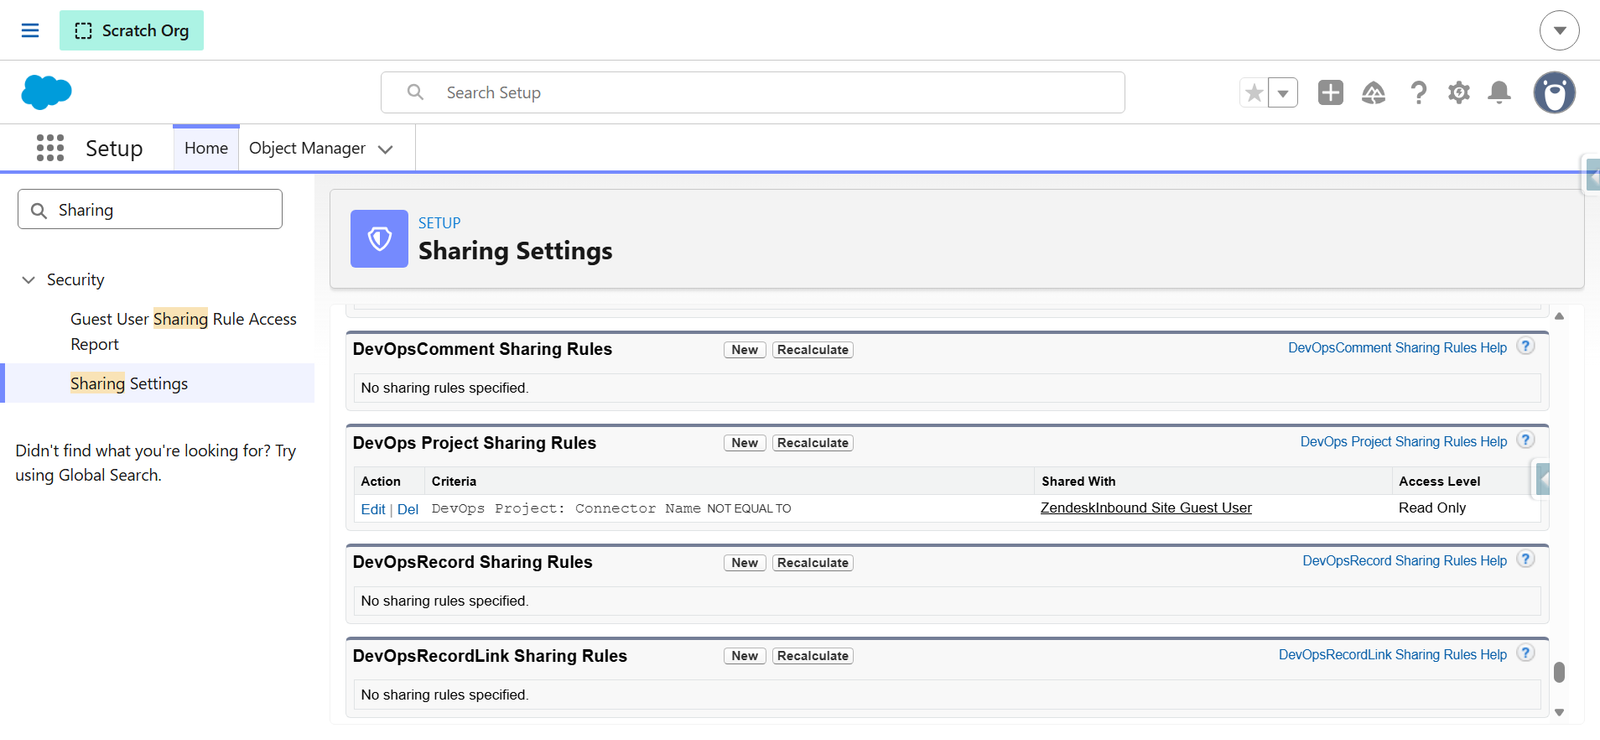
Task: Click Recalculate for DevOpsRecord Sharing Rules
Action: [813, 563]
